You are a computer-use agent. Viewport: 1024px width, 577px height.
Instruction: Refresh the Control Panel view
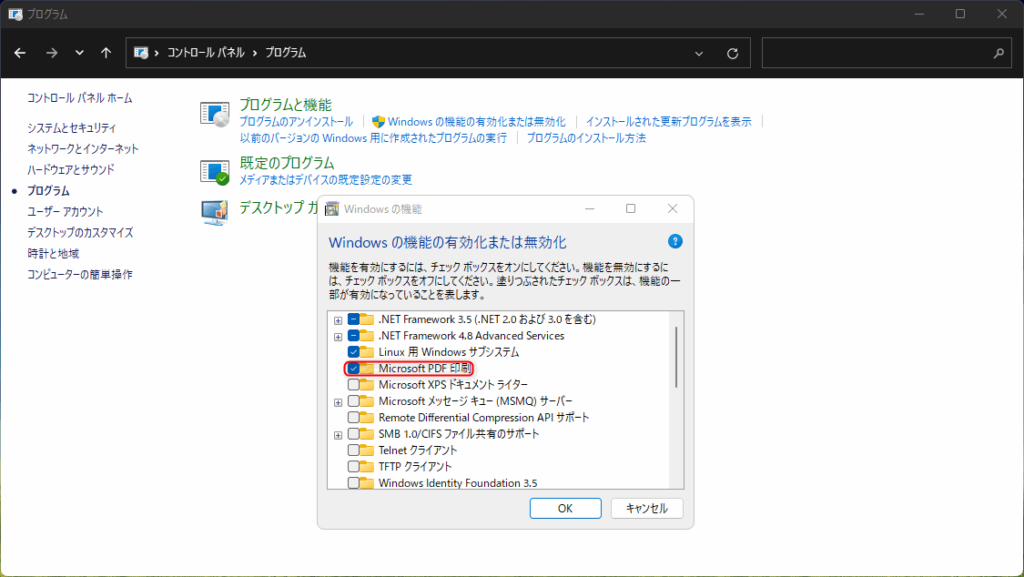click(x=732, y=54)
